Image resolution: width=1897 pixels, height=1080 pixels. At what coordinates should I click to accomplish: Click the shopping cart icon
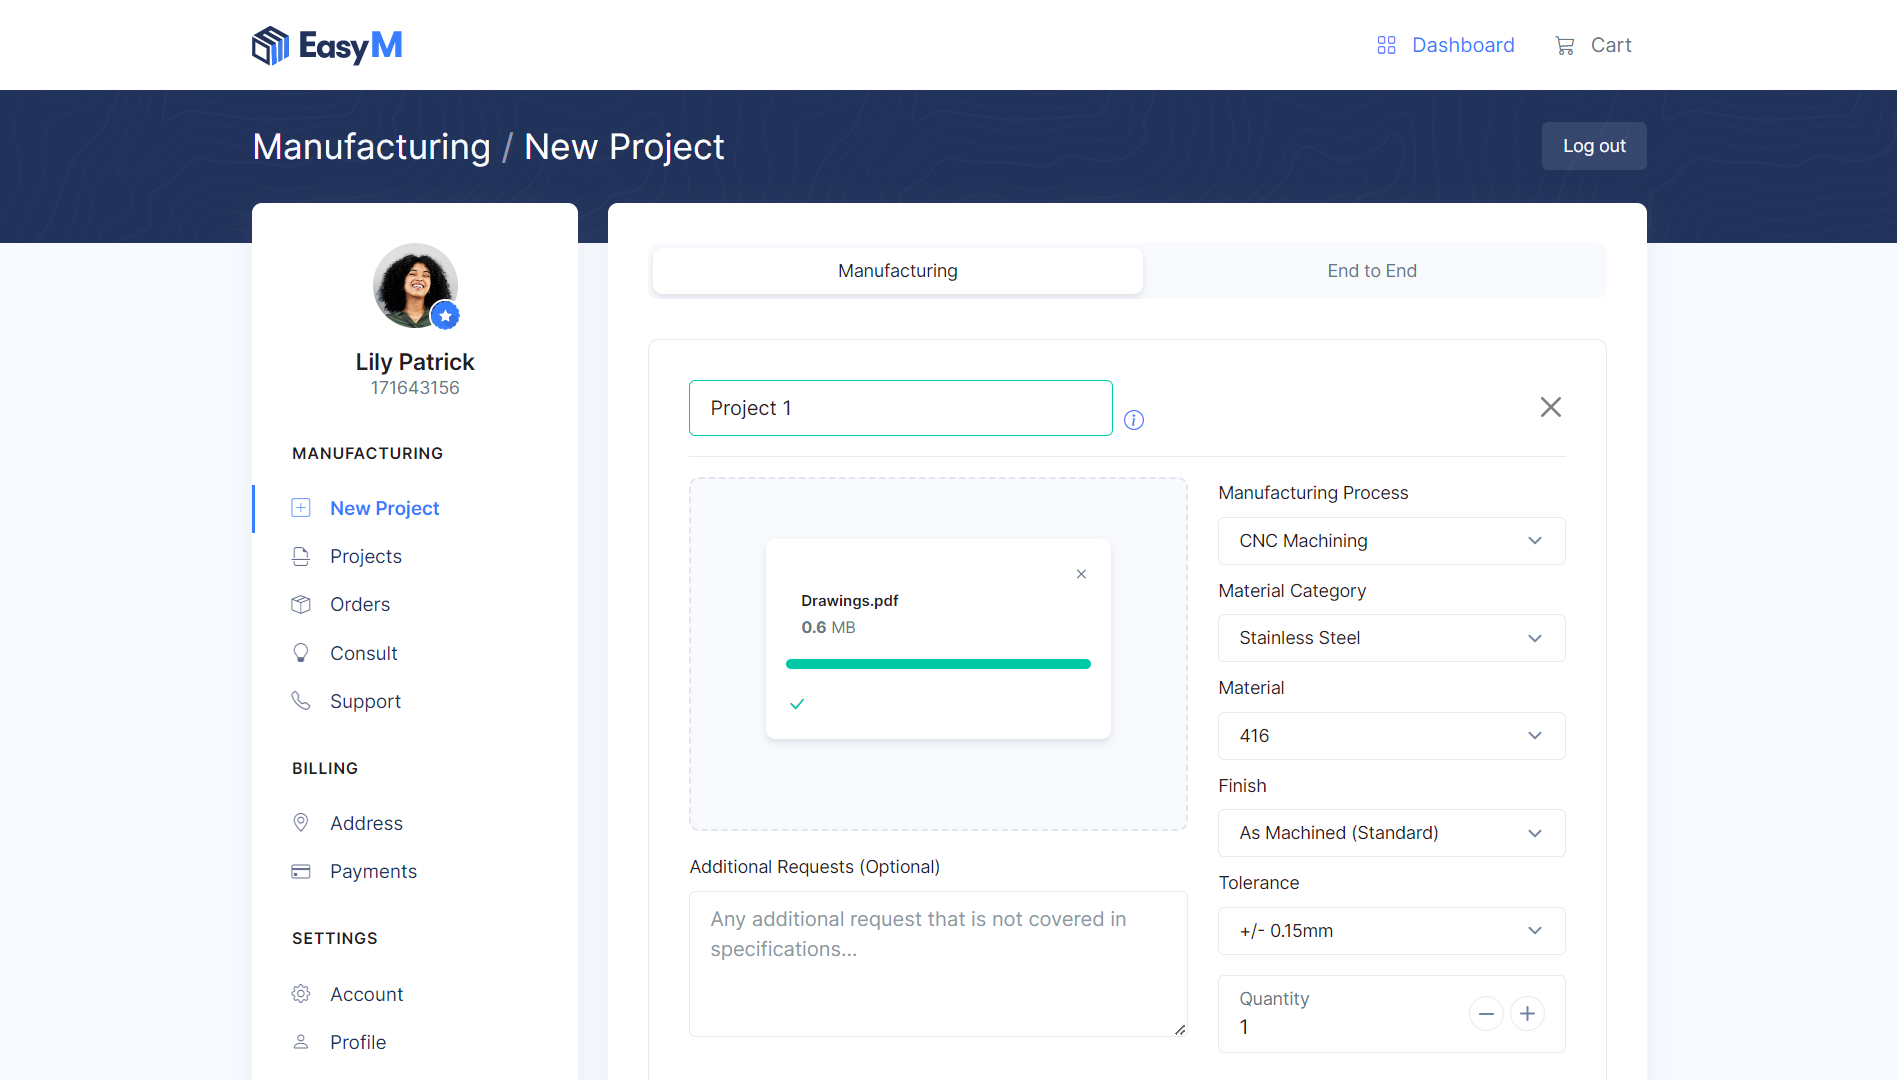tap(1565, 45)
